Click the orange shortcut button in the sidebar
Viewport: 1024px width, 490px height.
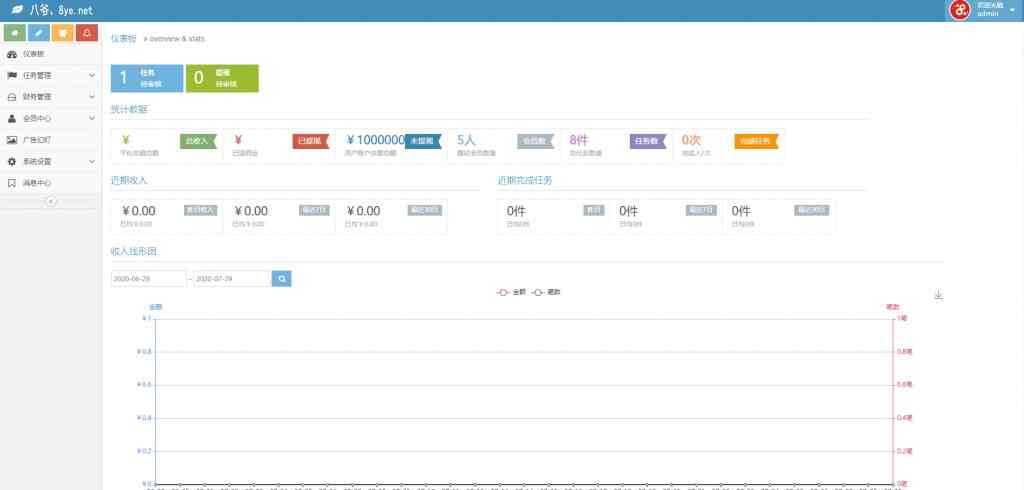[x=63, y=33]
